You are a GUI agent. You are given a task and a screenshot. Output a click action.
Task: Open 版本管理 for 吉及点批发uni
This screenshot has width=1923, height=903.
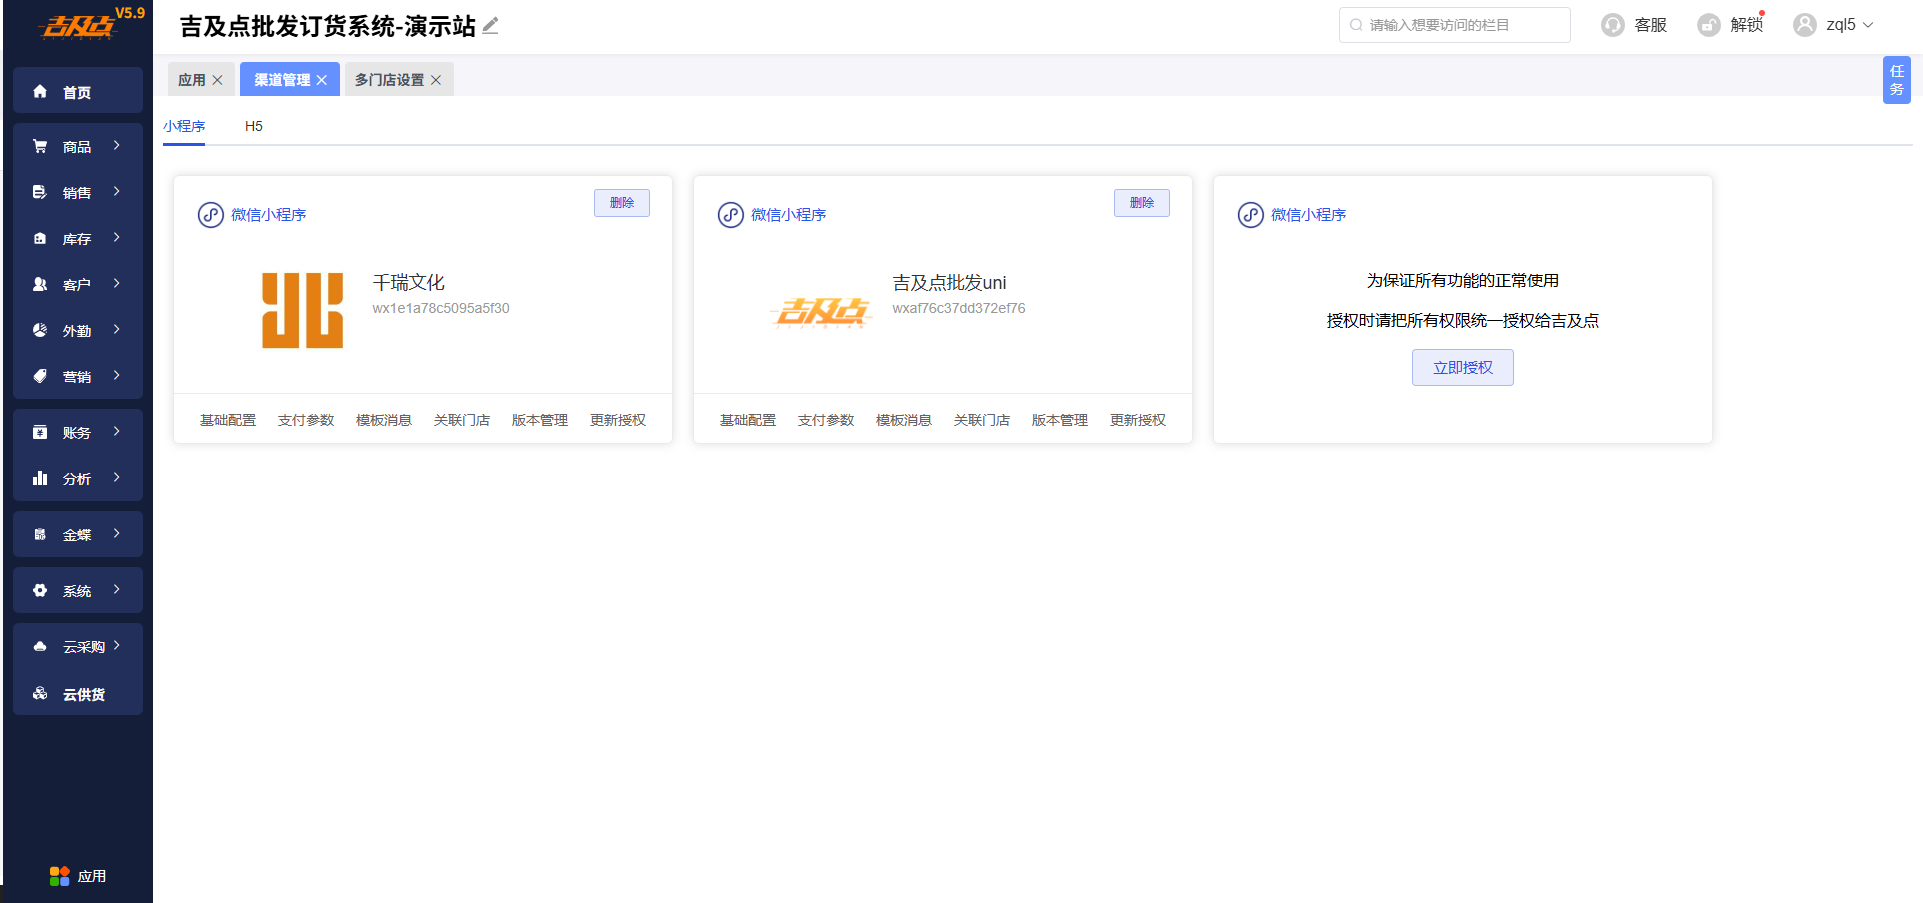coord(1060,420)
